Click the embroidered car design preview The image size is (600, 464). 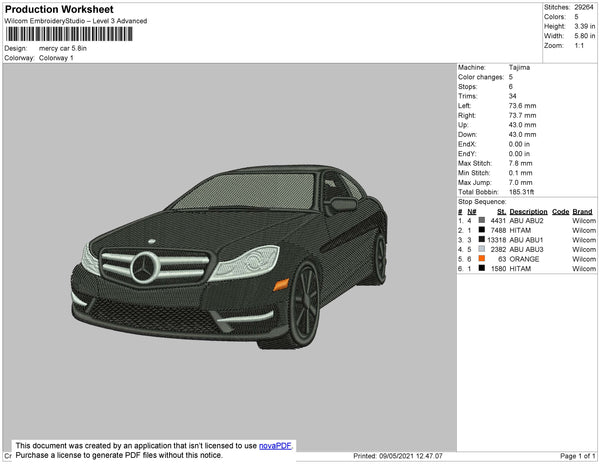click(229, 256)
